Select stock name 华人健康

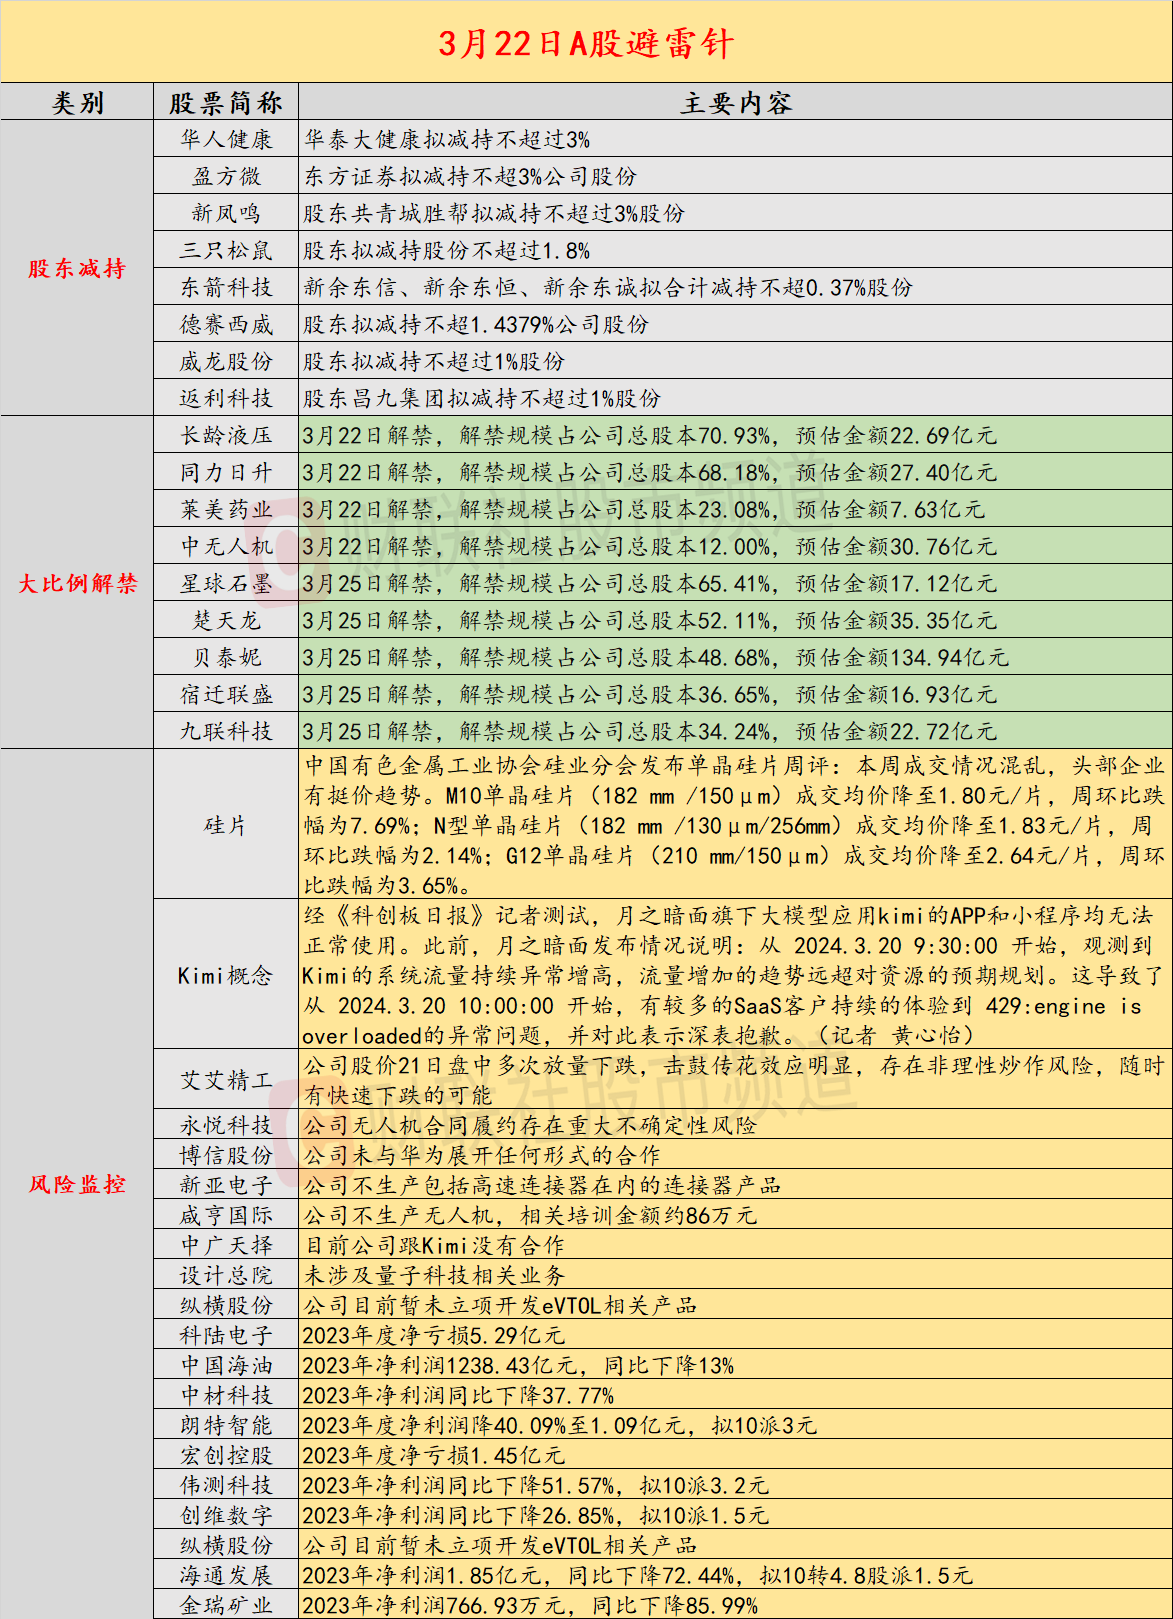[x=226, y=139]
